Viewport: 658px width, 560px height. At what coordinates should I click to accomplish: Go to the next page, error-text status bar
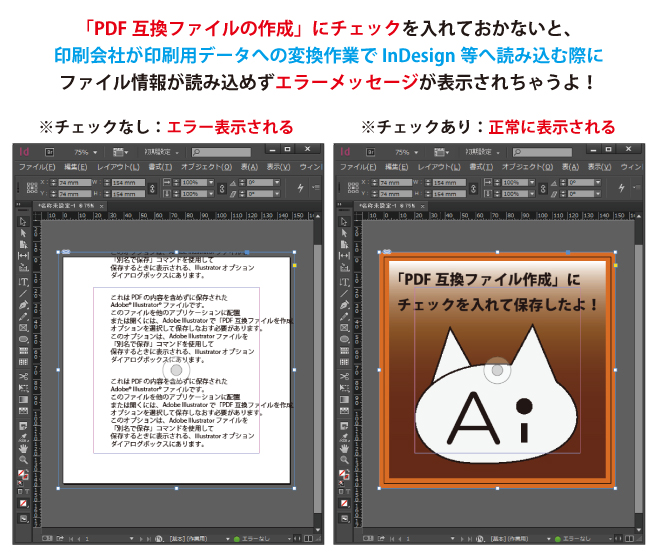pos(141,539)
